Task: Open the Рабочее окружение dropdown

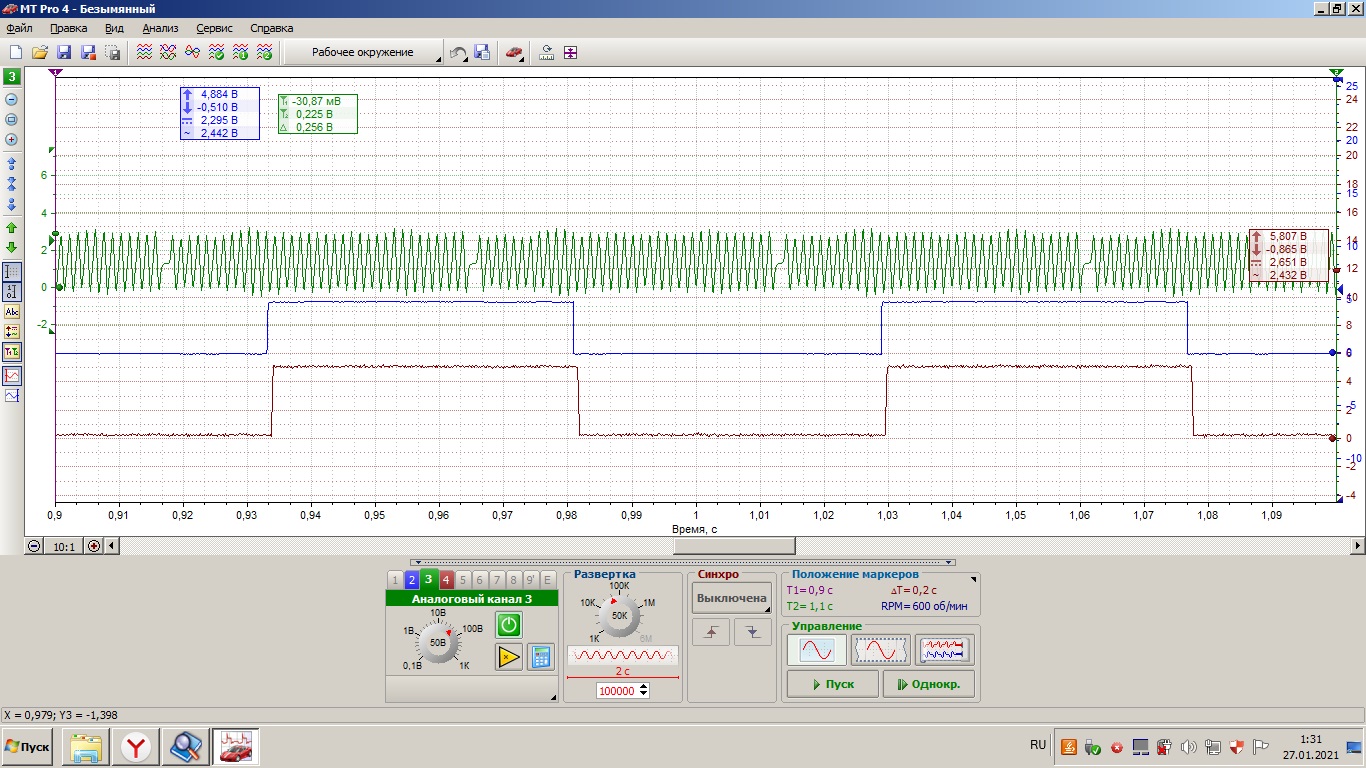Action: pyautogui.click(x=363, y=52)
